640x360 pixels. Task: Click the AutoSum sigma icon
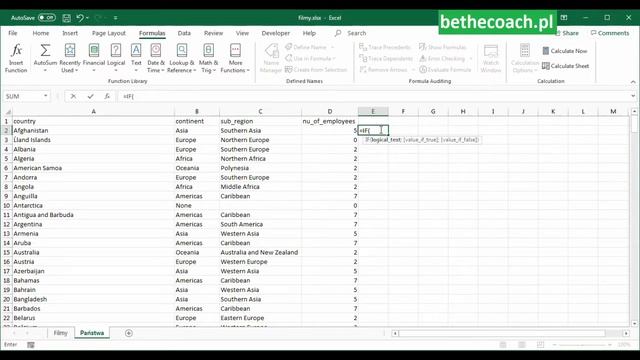pos(45,51)
